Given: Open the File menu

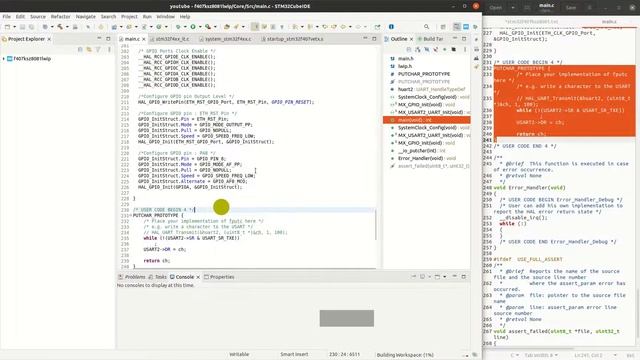Looking at the screenshot, I should (x=7, y=17).
